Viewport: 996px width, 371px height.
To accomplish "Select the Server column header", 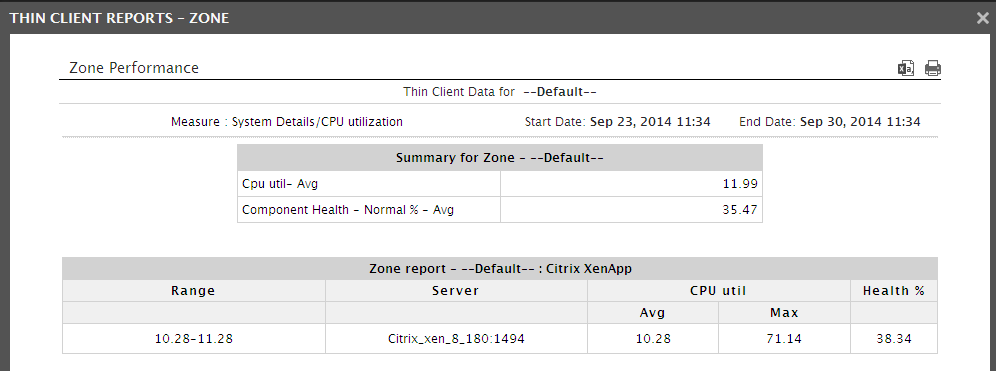I will [x=456, y=291].
